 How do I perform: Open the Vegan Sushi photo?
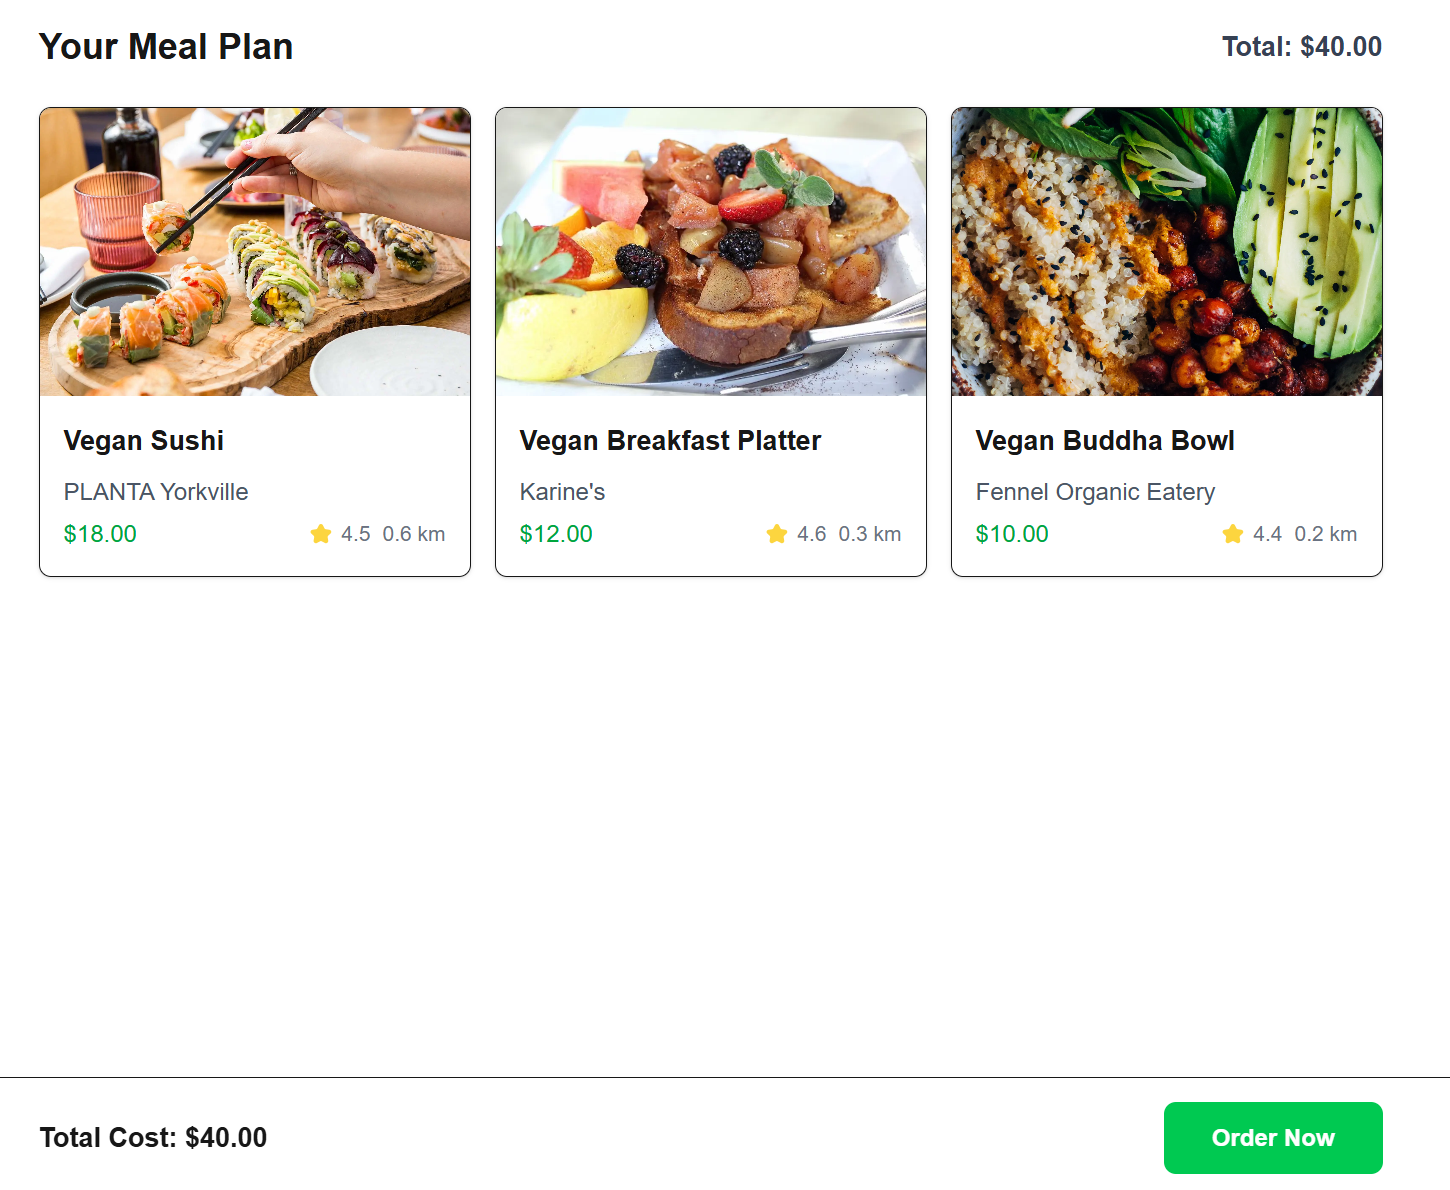tap(255, 252)
